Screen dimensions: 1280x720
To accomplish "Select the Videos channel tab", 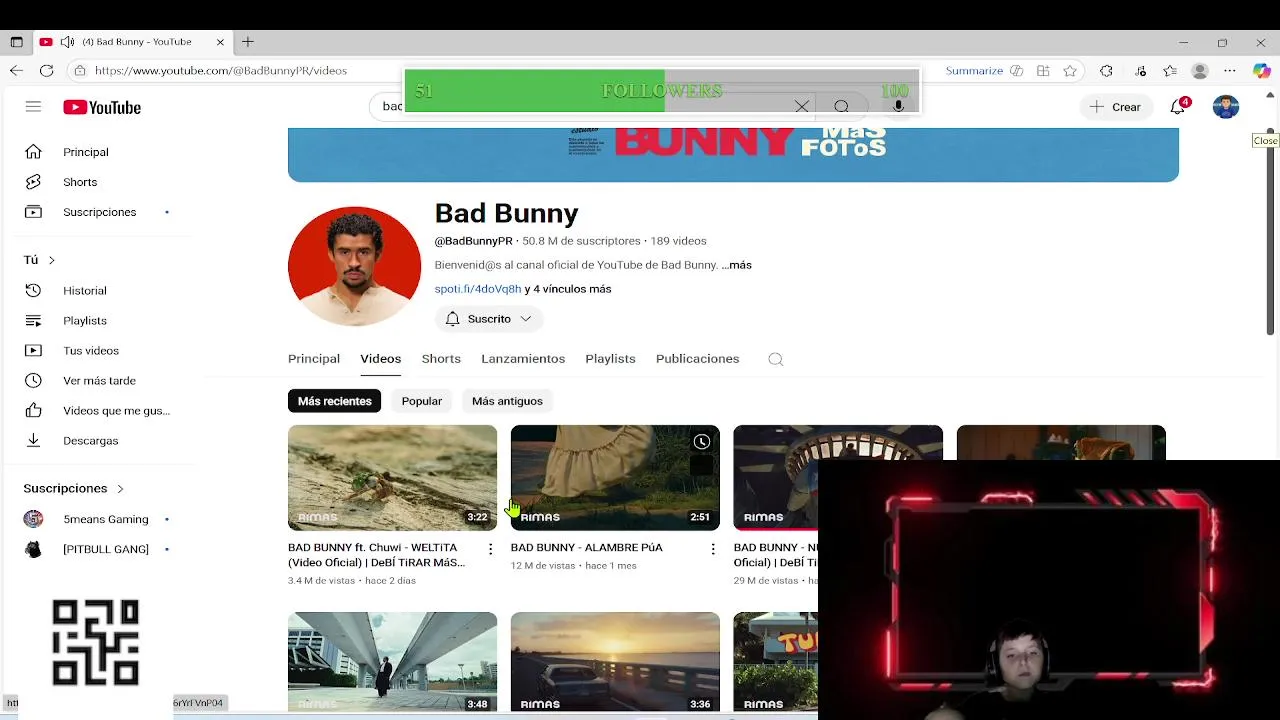I will 380,359.
